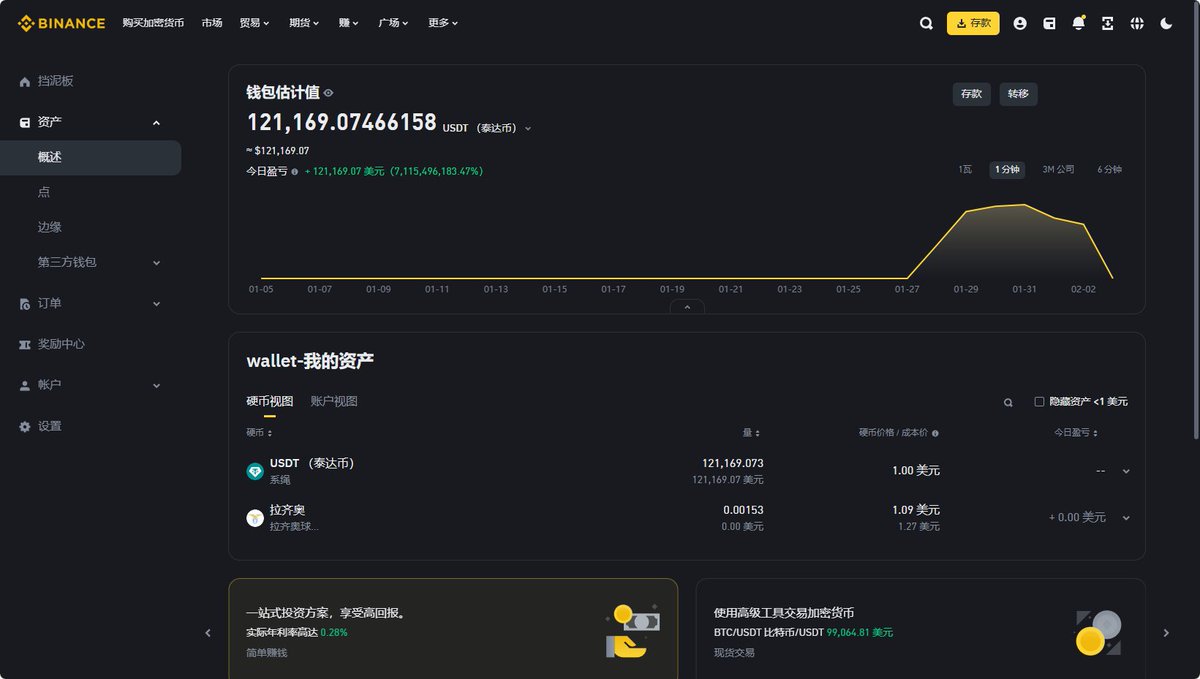Select 边缘 in the sidebar
Image resolution: width=1200 pixels, height=679 pixels.
click(50, 227)
